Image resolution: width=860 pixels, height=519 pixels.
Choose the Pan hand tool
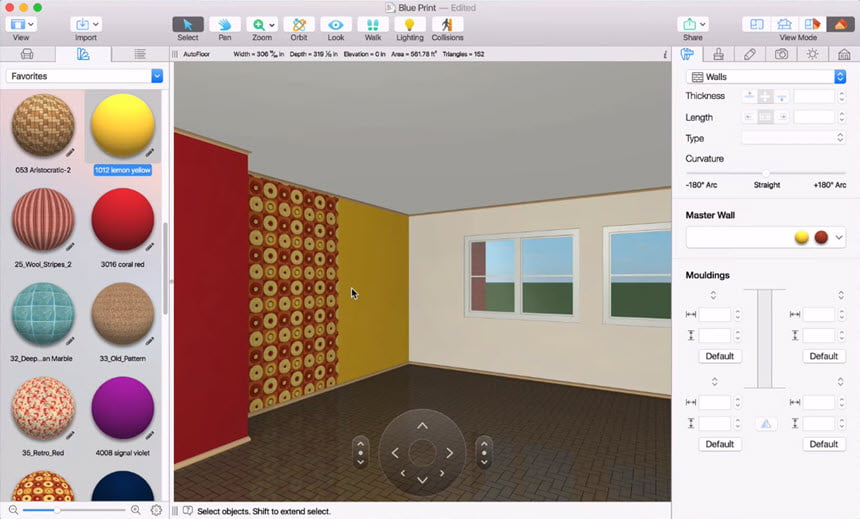point(225,25)
